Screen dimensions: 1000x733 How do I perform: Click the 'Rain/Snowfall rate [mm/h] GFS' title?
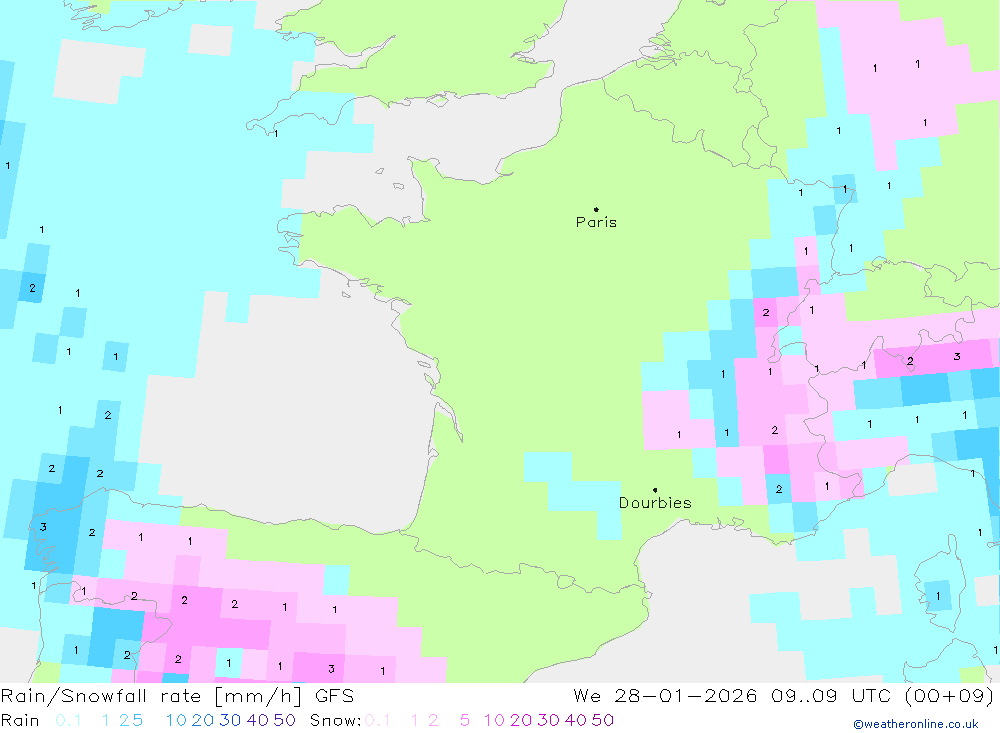tap(177, 696)
